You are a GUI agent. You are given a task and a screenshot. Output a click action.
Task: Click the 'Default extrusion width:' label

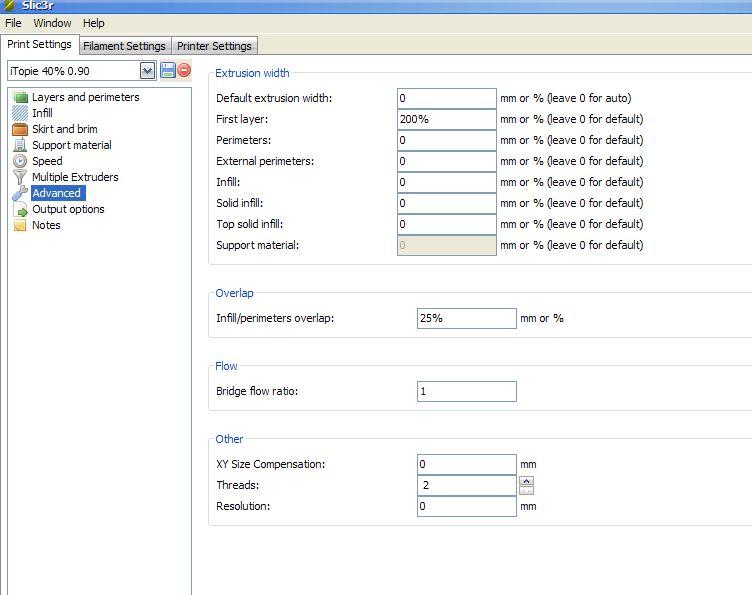274,98
